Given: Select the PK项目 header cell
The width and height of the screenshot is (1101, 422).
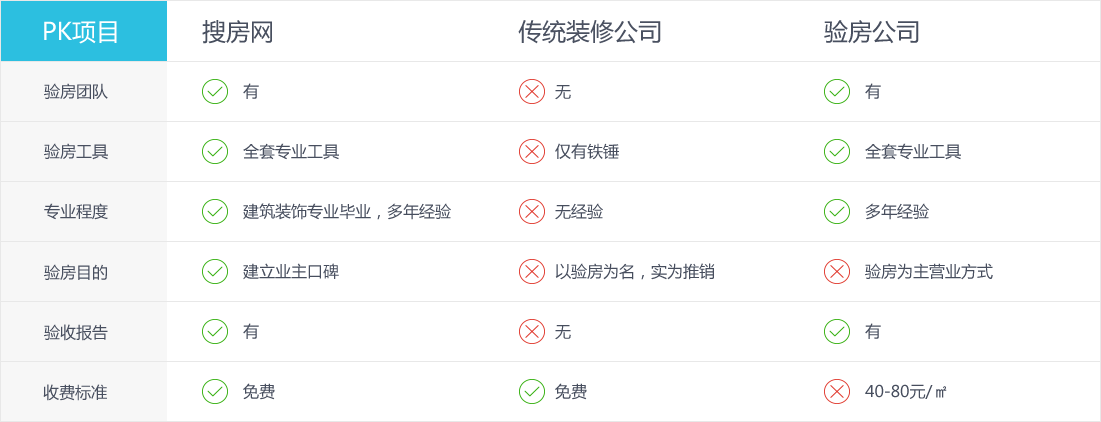Looking at the screenshot, I should click(x=84, y=31).
